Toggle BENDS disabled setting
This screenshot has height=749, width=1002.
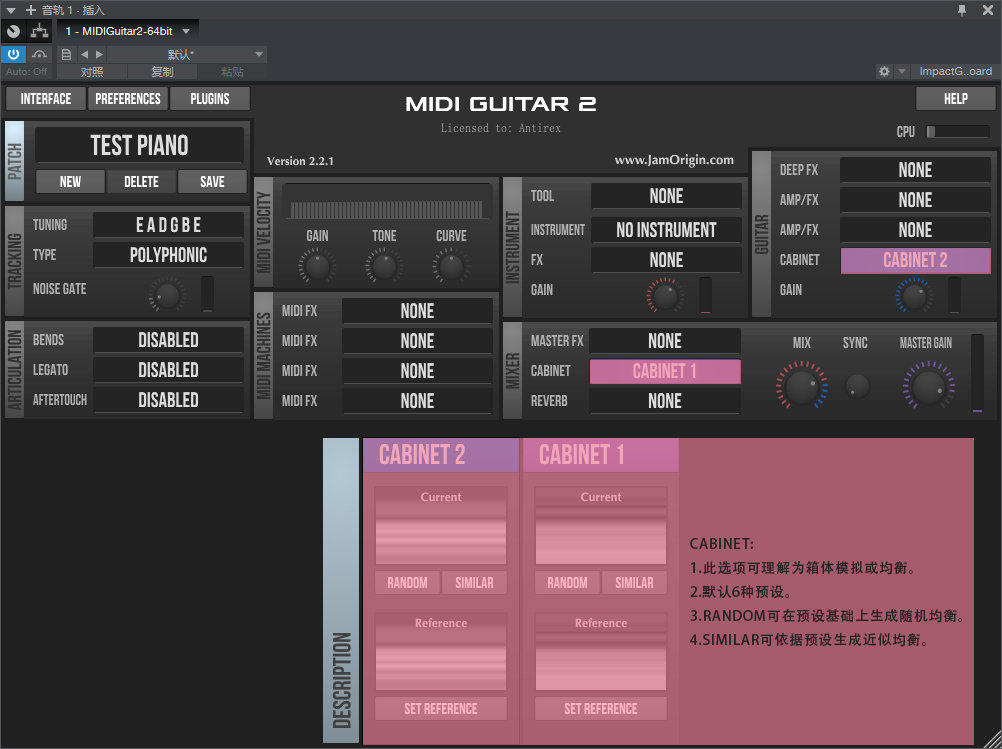(169, 340)
